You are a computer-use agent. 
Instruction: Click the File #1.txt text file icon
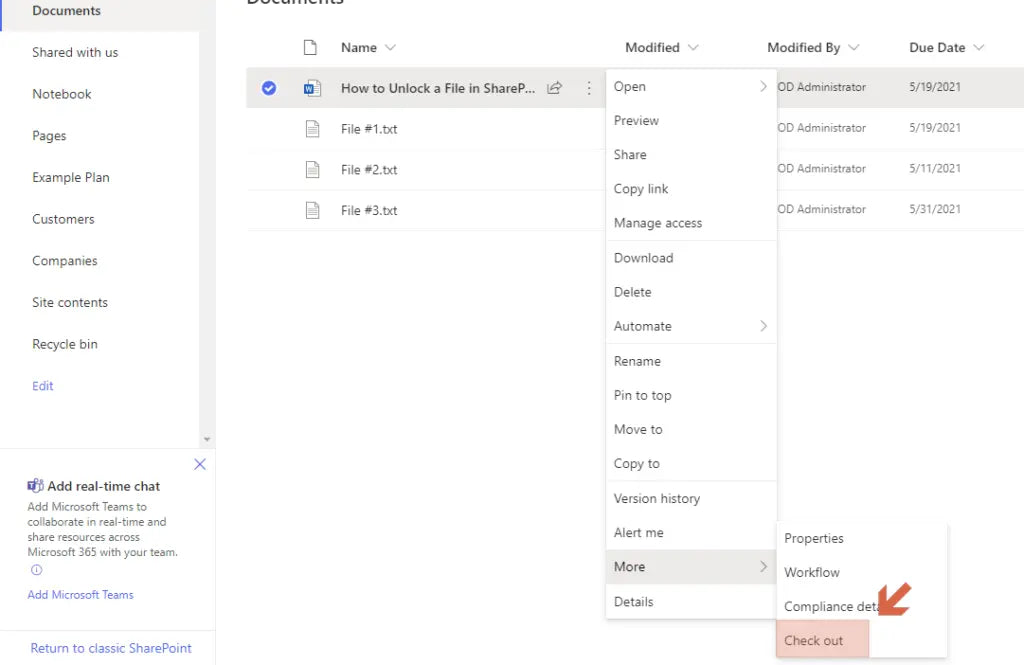tap(312, 129)
